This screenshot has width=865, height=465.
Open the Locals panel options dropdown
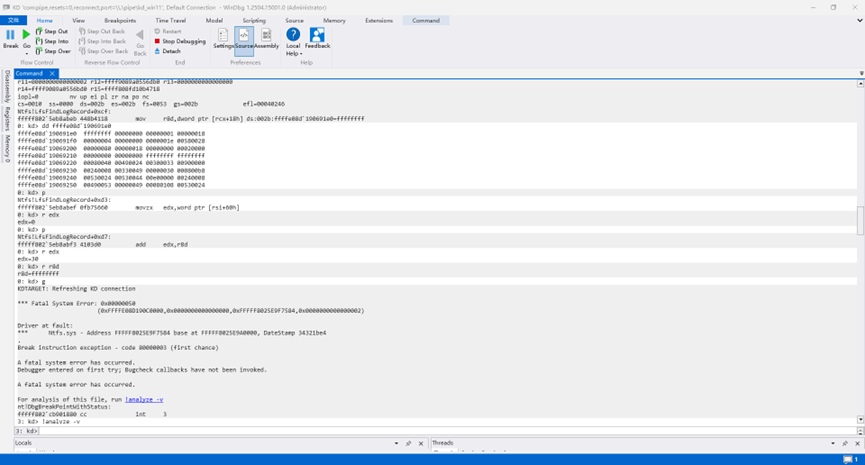pos(396,443)
